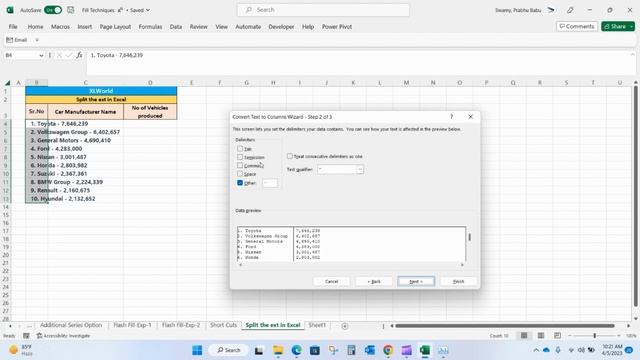Open File Explorer from the taskbar
Image resolution: width=640 pixels, height=360 pixels.
[278, 350]
